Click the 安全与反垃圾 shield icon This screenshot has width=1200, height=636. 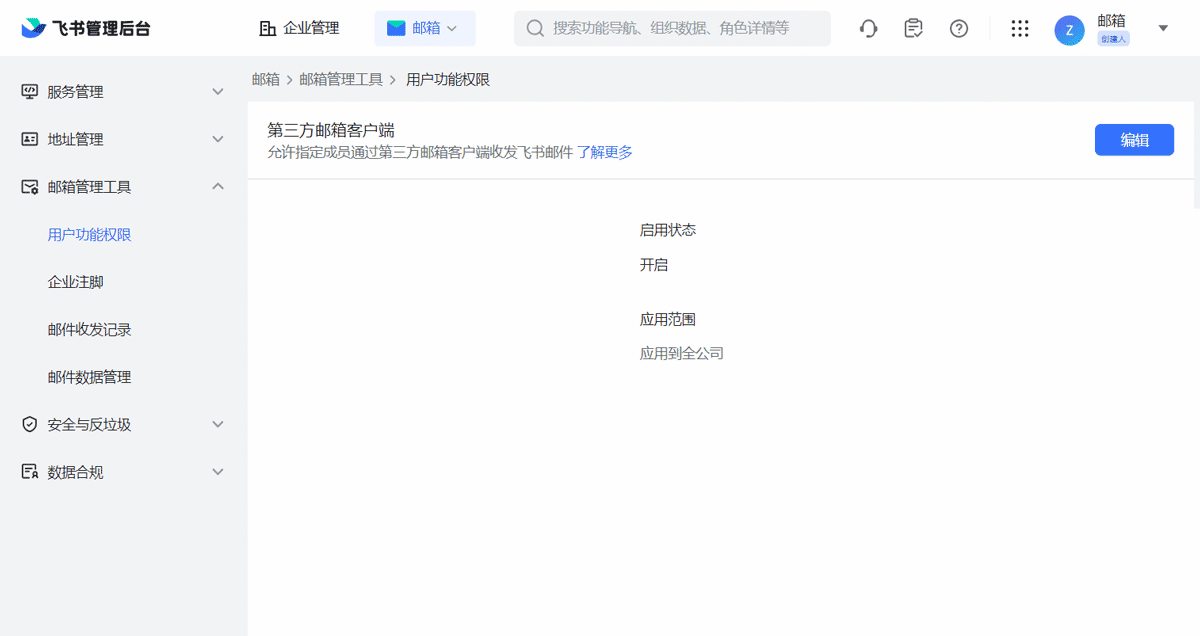pyautogui.click(x=29, y=424)
